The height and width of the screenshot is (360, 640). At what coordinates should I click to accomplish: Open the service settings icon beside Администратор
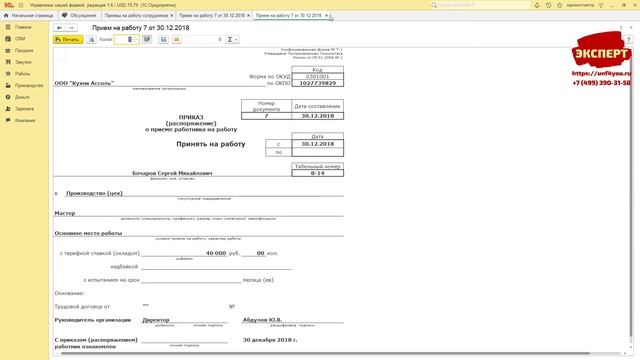point(601,5)
